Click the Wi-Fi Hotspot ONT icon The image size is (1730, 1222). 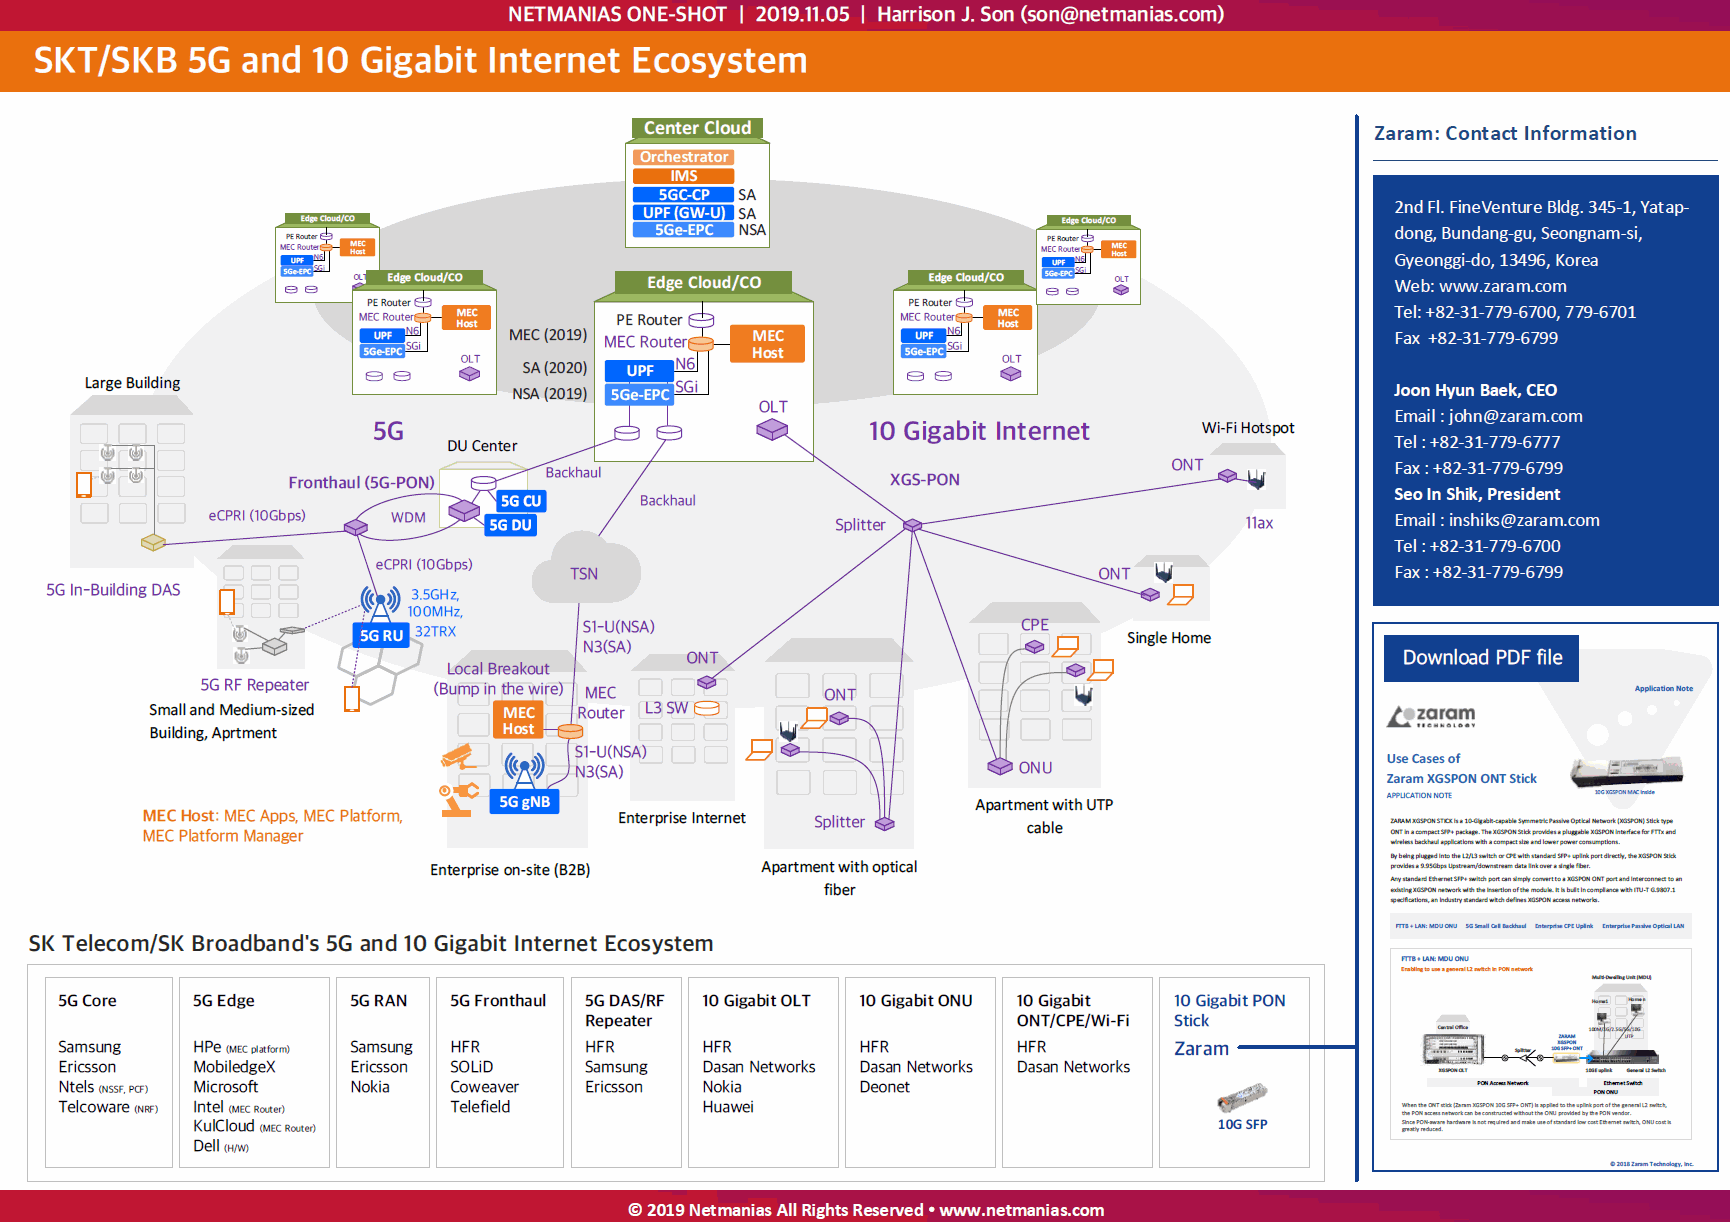[1227, 475]
